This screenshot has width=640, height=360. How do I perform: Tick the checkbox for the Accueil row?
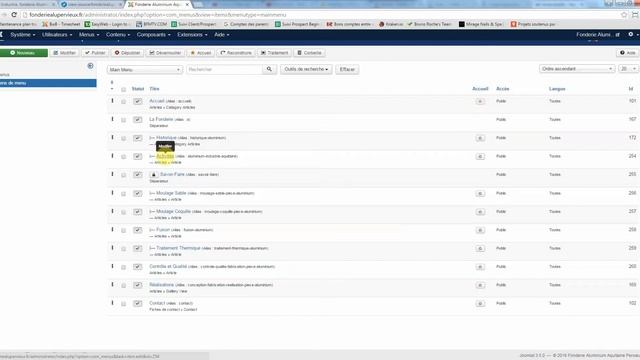(124, 102)
